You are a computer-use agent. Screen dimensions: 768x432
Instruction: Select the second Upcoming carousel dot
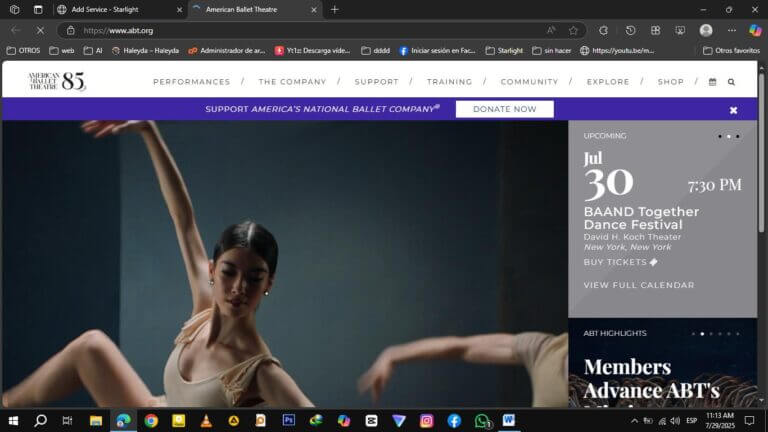tap(728, 136)
